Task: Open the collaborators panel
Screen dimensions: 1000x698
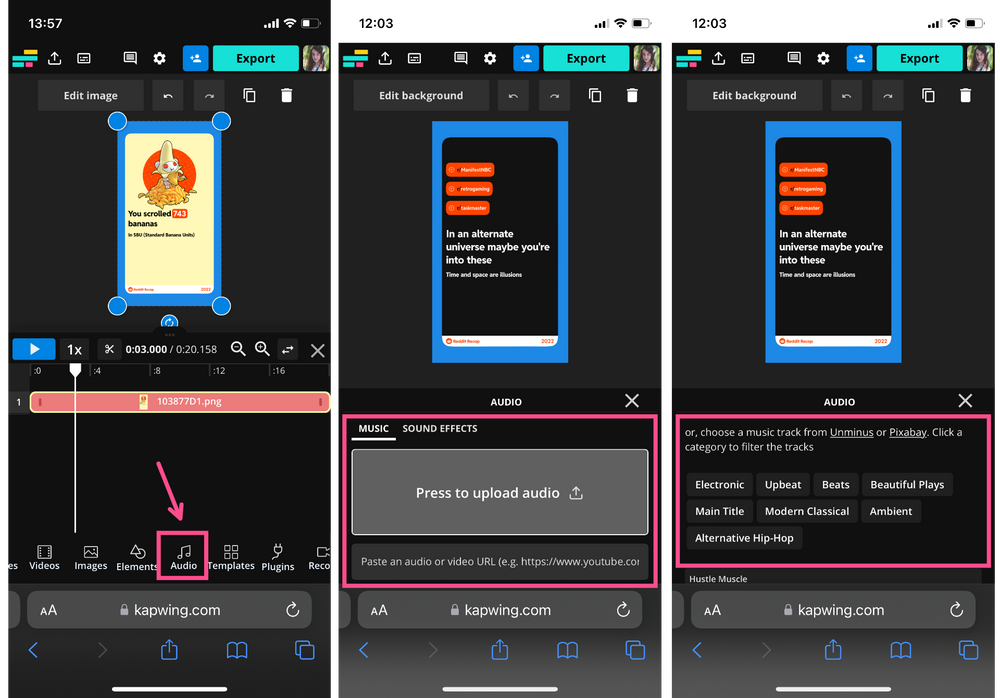Action: tap(195, 58)
